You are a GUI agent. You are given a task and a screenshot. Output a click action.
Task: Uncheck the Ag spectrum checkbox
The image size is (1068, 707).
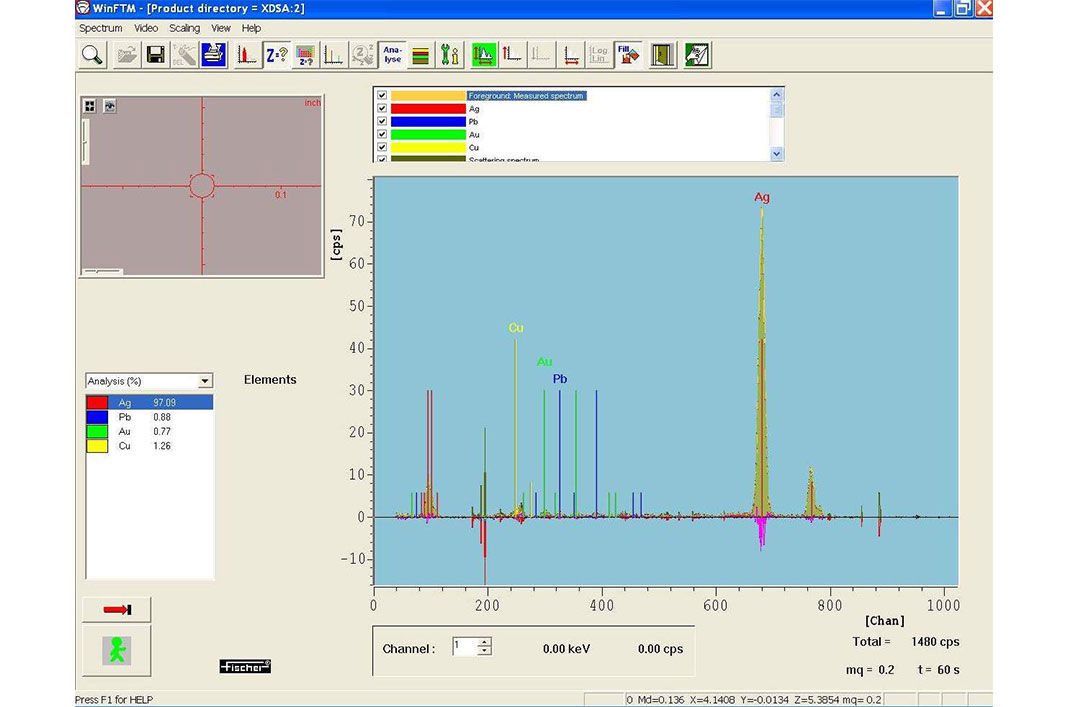pyautogui.click(x=382, y=107)
